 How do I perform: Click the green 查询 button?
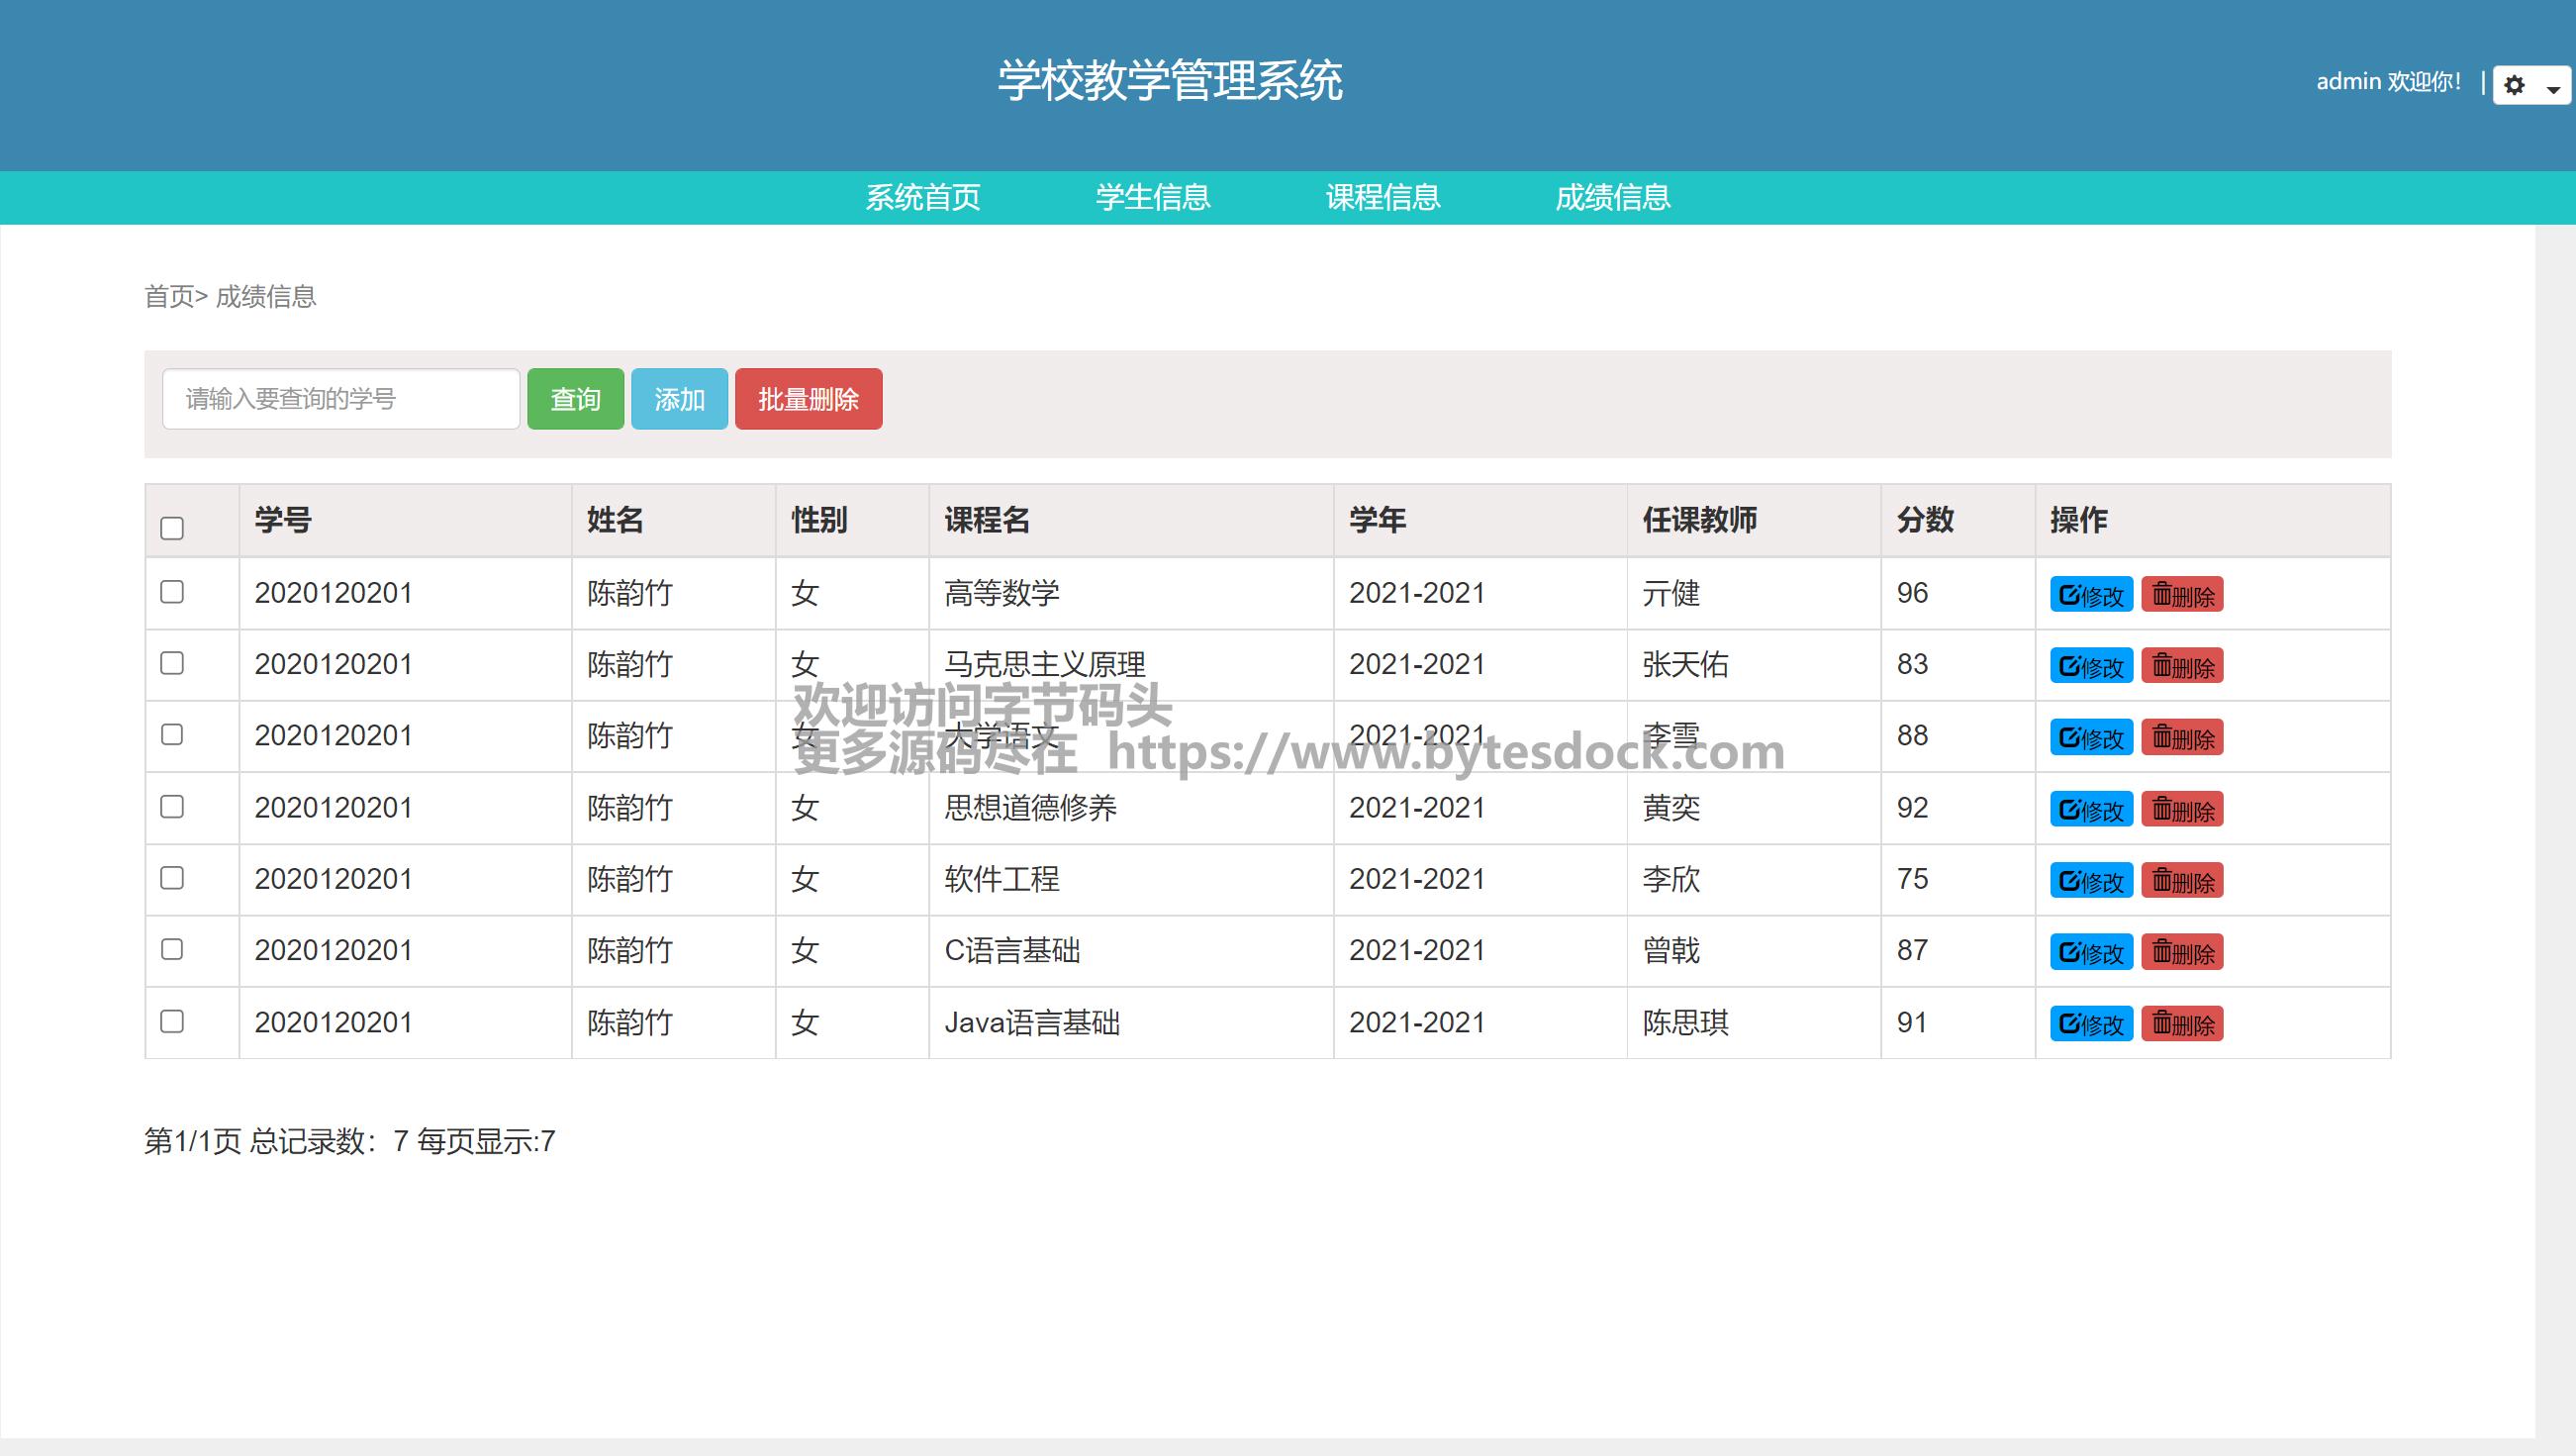pos(575,399)
